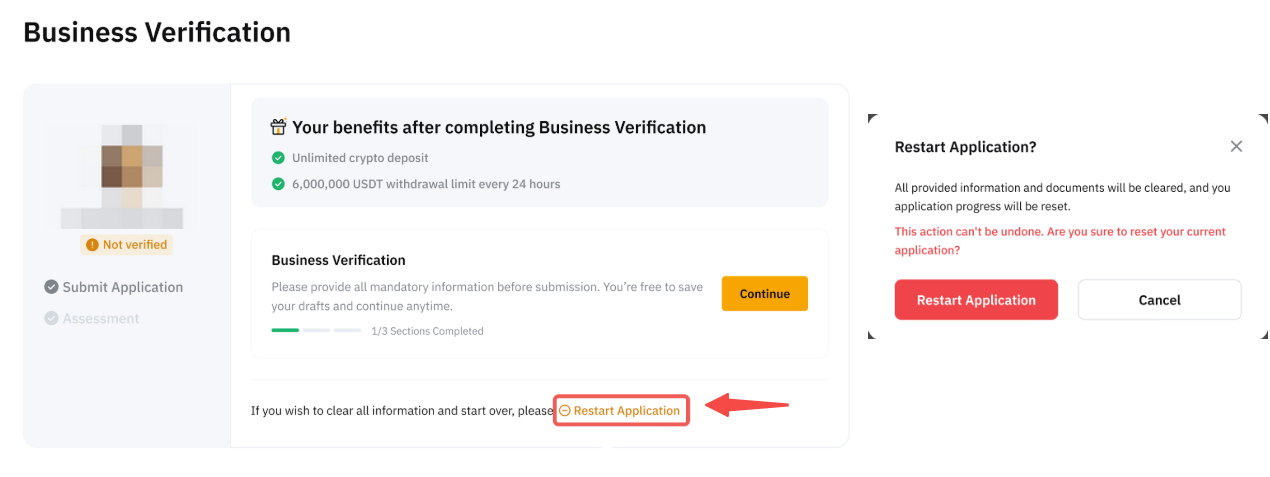1270x477 pixels.
Task: Click the check icon next to Submit Application
Action: (51, 287)
